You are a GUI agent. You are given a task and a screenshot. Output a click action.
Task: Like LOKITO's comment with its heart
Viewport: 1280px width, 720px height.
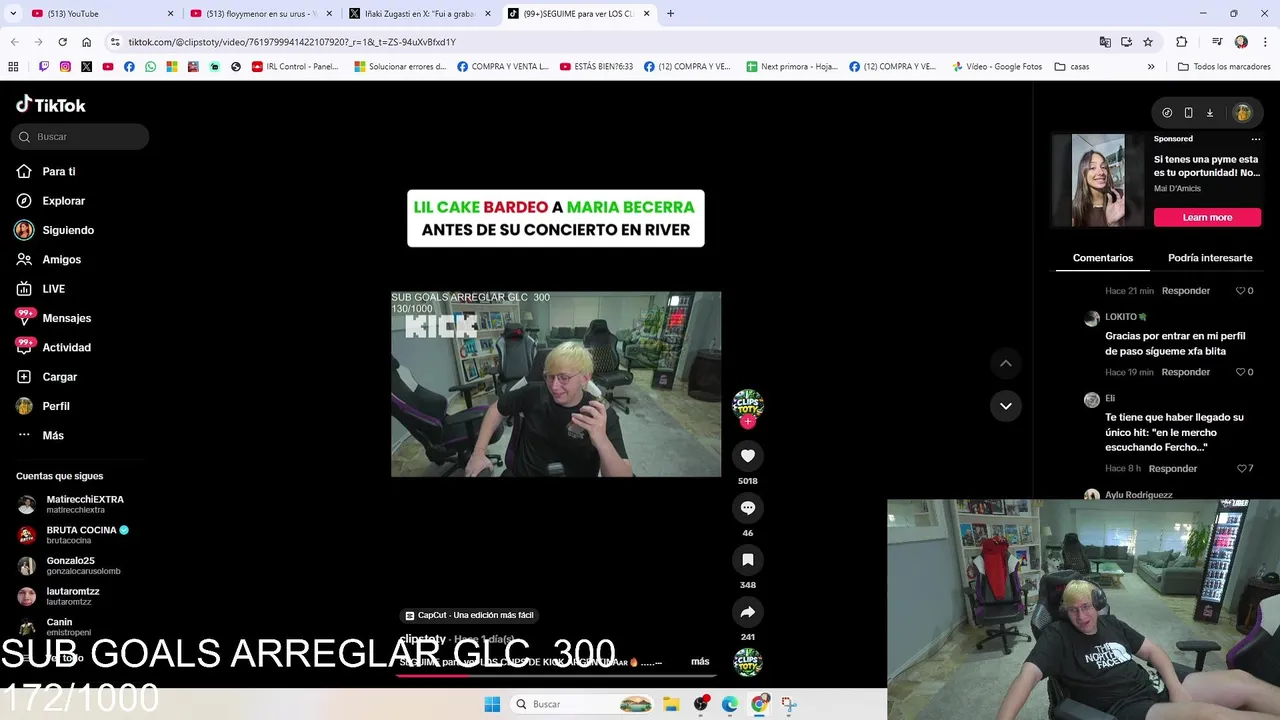(x=1240, y=372)
